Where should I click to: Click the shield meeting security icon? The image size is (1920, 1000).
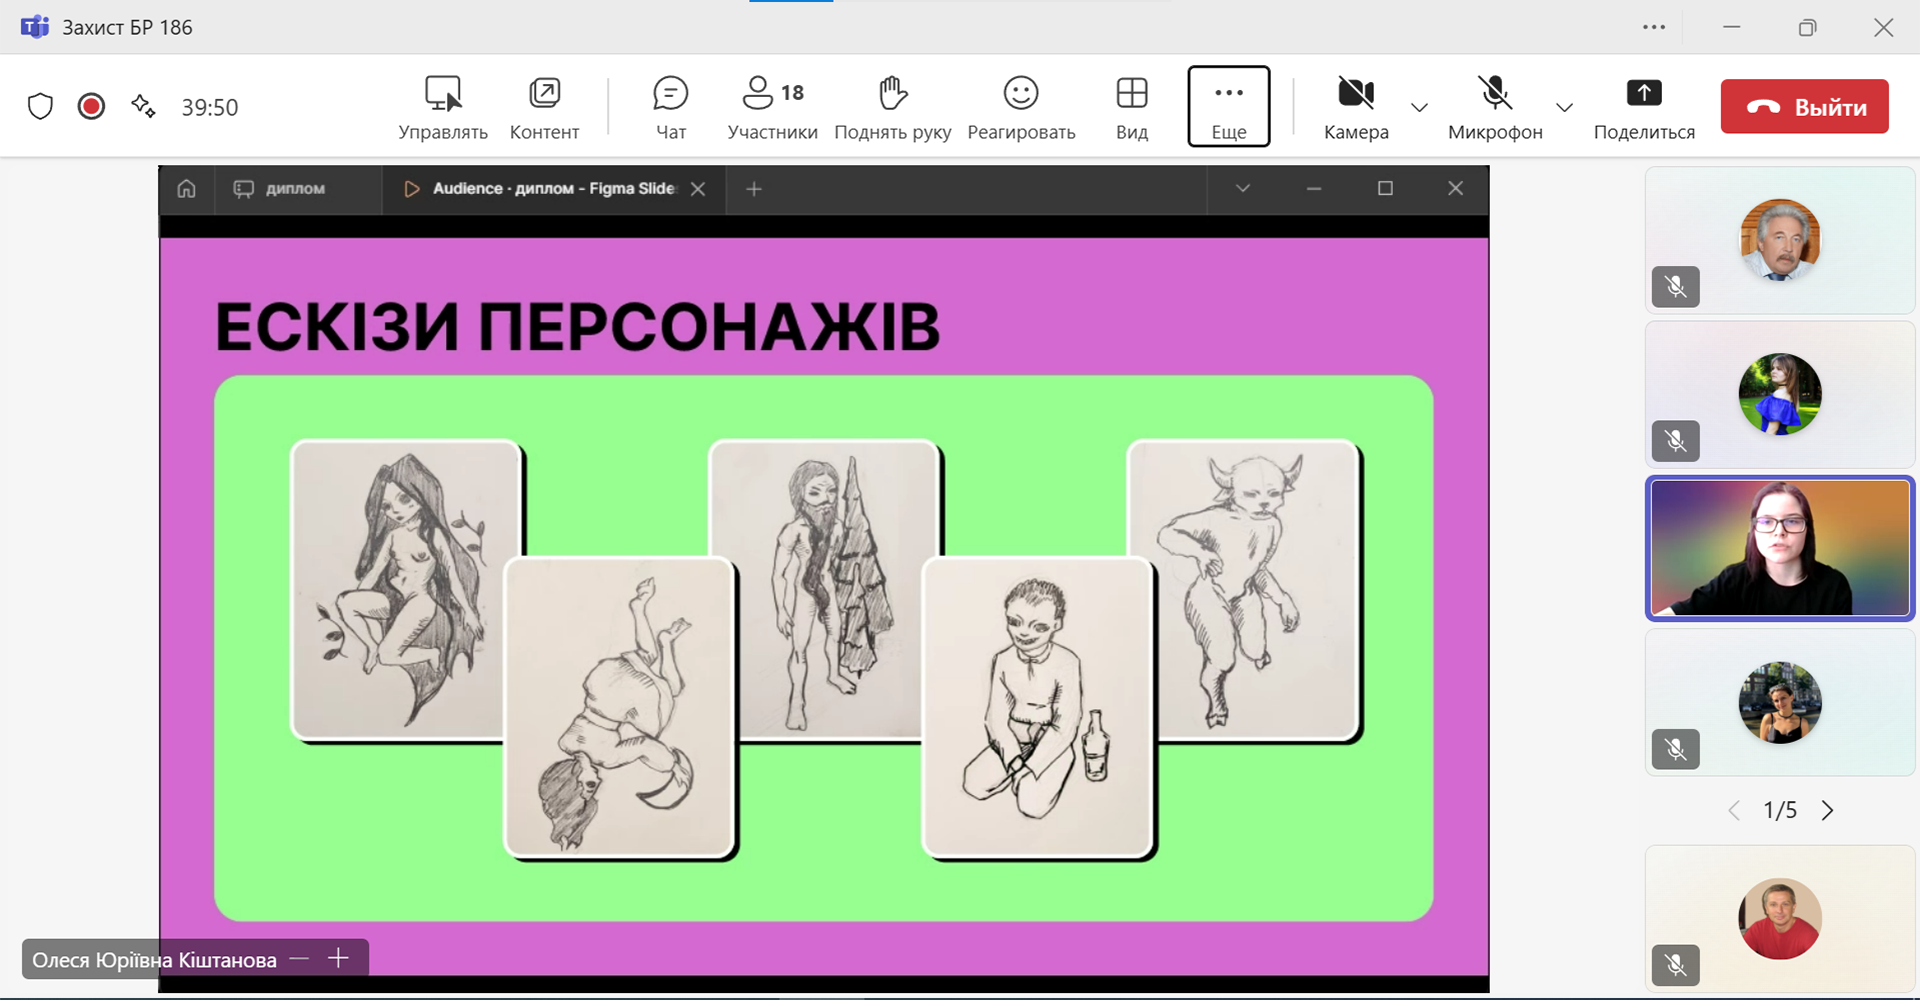(x=40, y=106)
